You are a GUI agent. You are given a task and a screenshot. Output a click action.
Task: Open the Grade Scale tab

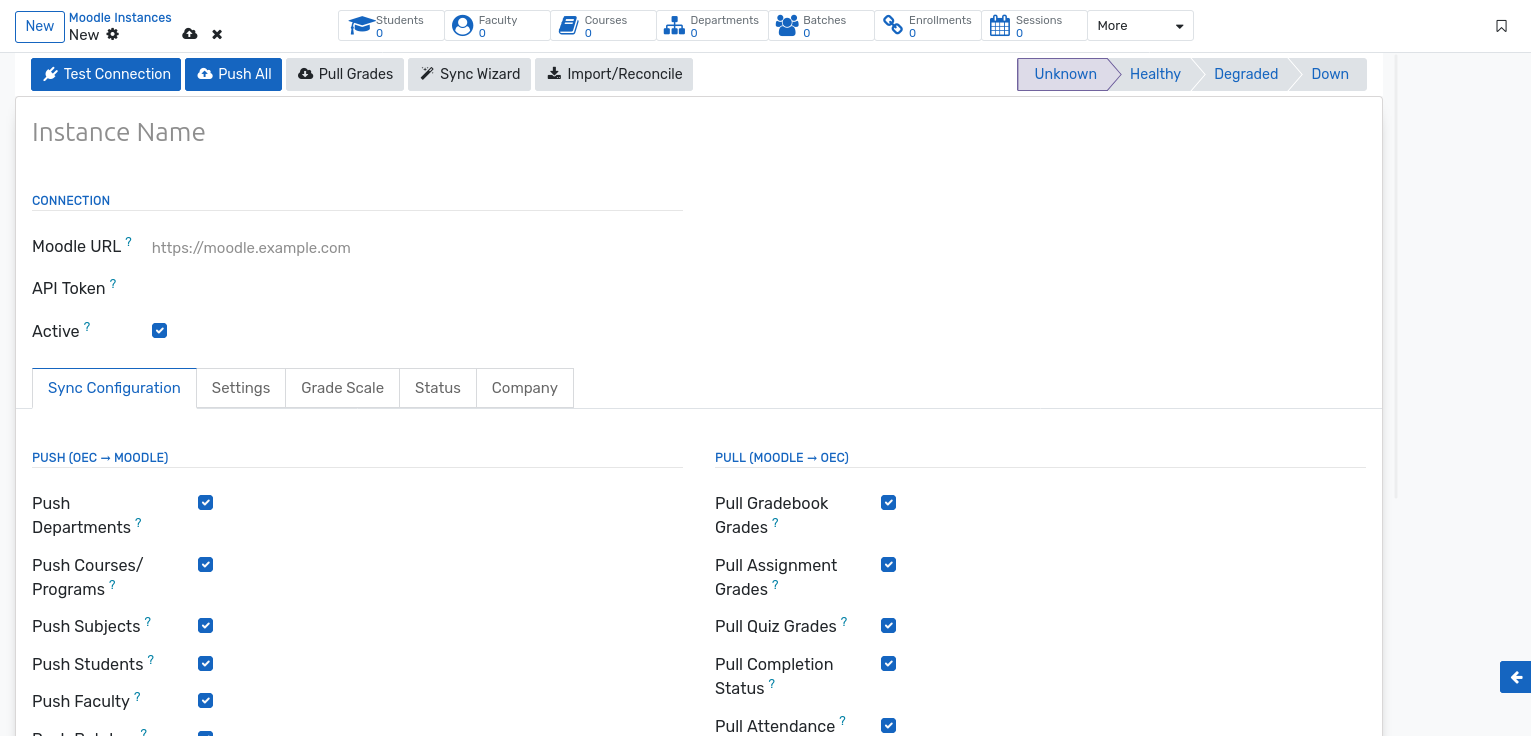pos(342,388)
